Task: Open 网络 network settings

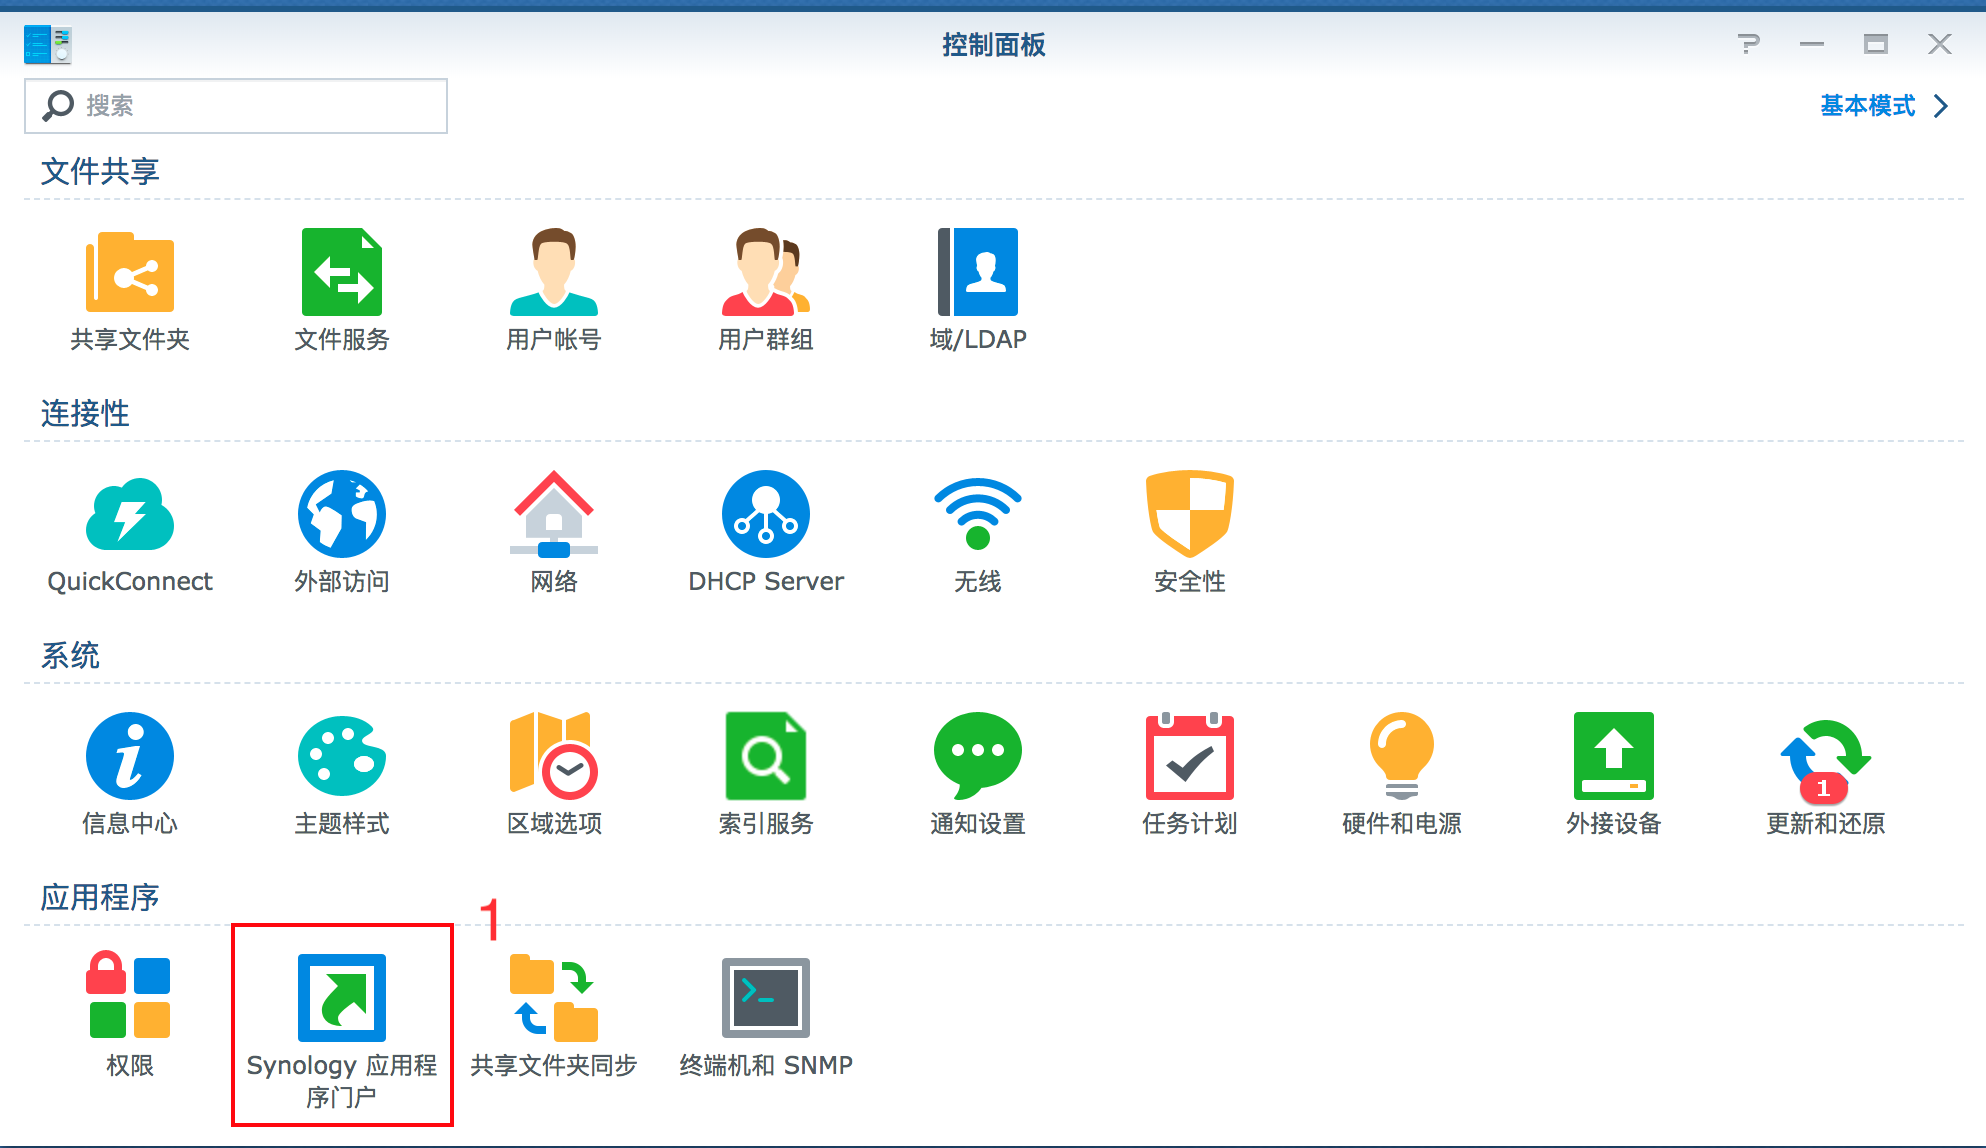Action: coord(554,514)
